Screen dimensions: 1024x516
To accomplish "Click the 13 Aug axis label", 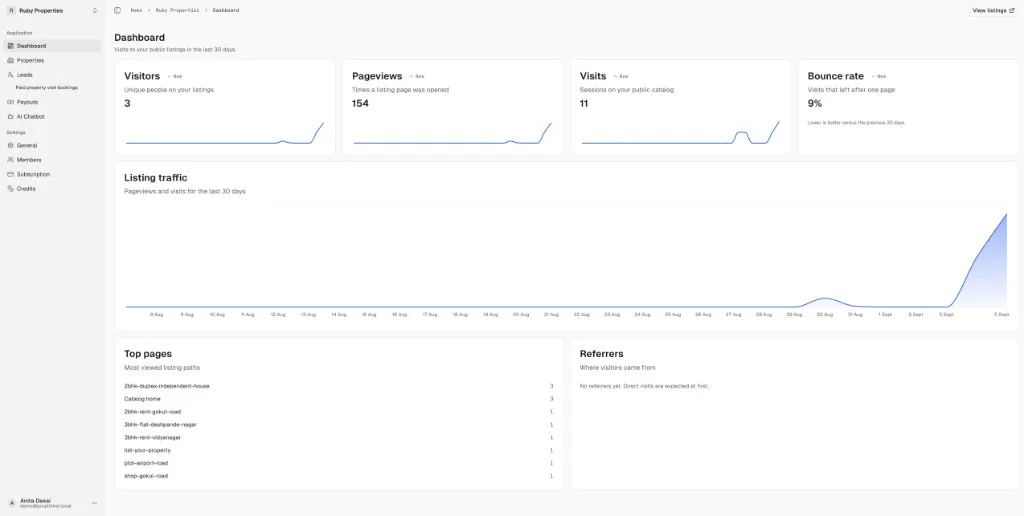I will (x=308, y=314).
